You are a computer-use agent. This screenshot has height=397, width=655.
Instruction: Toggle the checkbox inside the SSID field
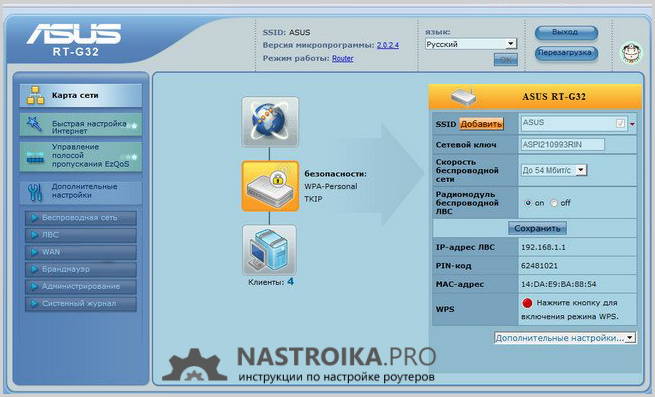[x=620, y=123]
